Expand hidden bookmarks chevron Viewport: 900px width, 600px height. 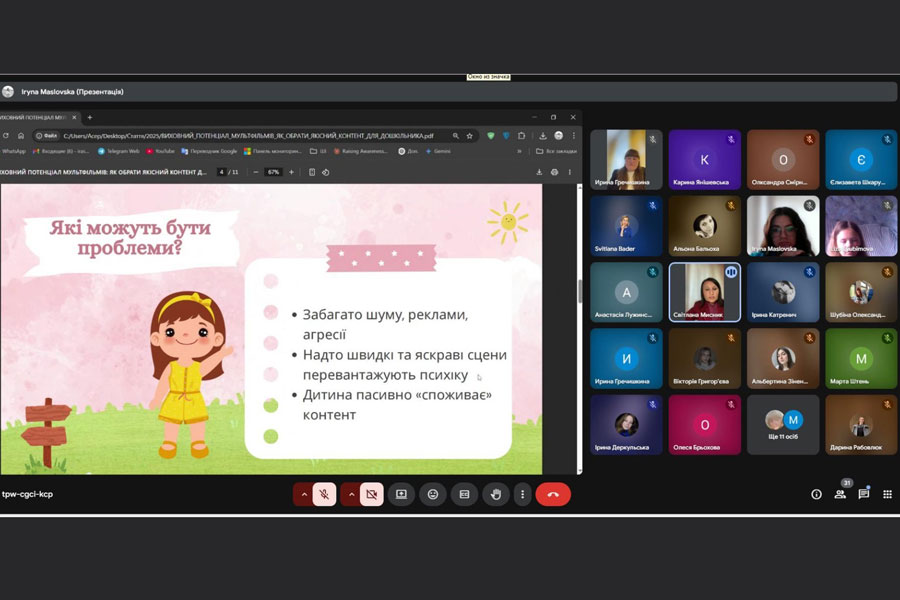[x=519, y=152]
